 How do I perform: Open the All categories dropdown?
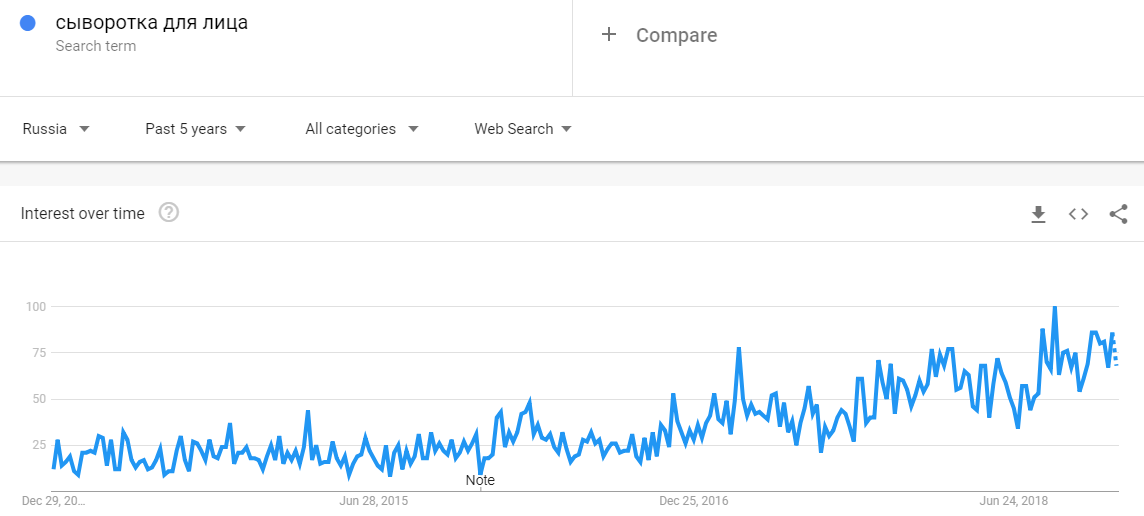click(x=361, y=129)
